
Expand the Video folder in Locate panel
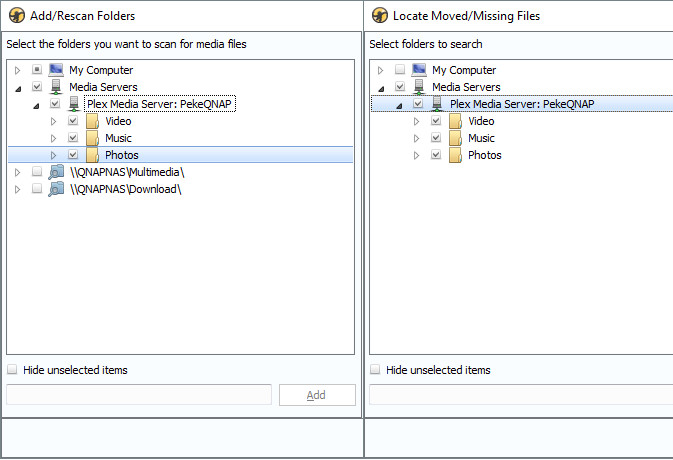(x=416, y=121)
